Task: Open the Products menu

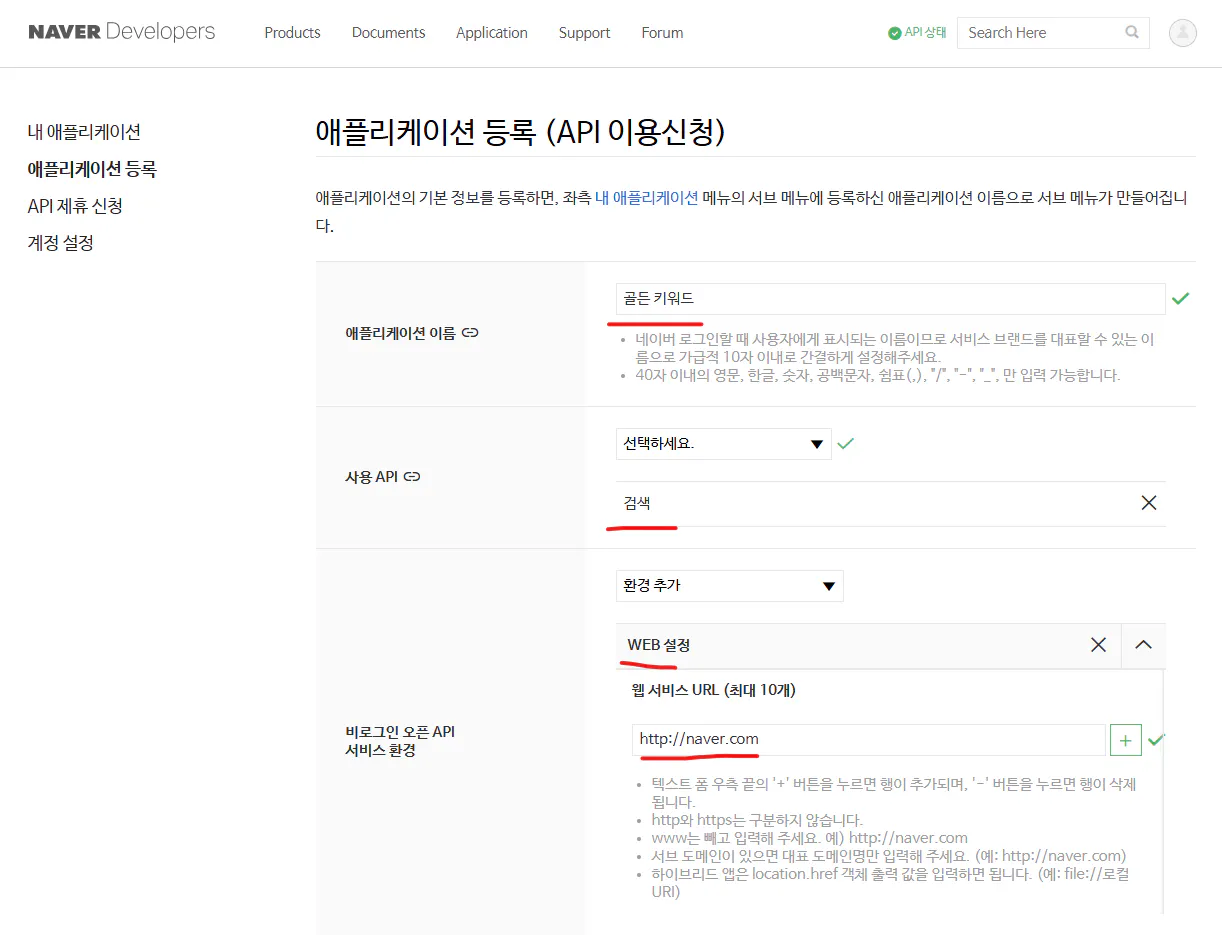Action: (x=292, y=33)
